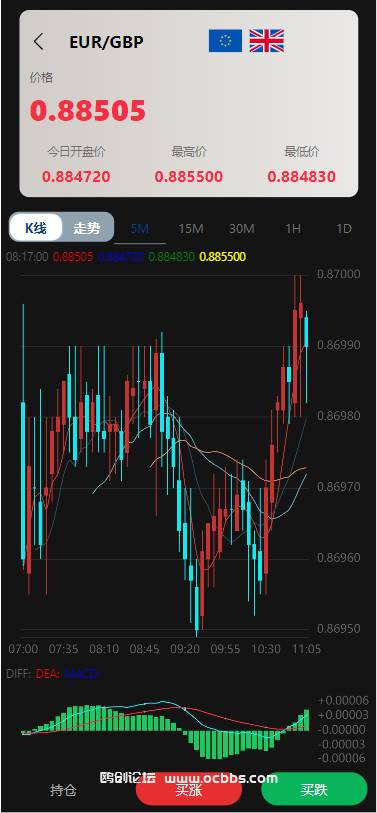Screen dimensions: 377x813
Task: Tap the European Union flag icon
Action: point(225,41)
